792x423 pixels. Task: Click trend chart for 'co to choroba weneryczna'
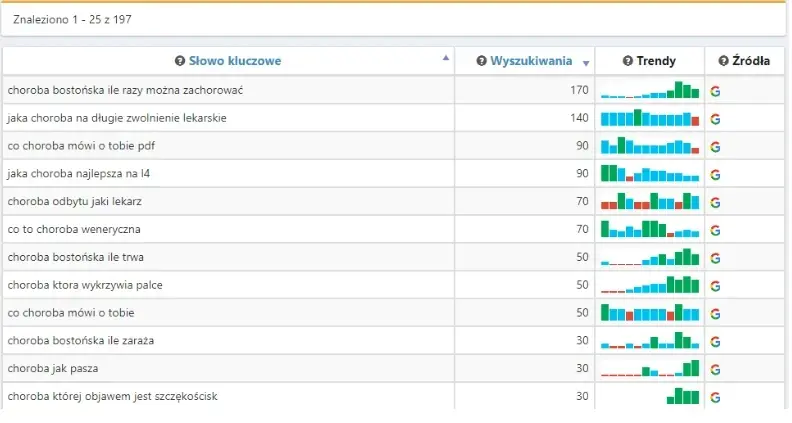(x=650, y=228)
